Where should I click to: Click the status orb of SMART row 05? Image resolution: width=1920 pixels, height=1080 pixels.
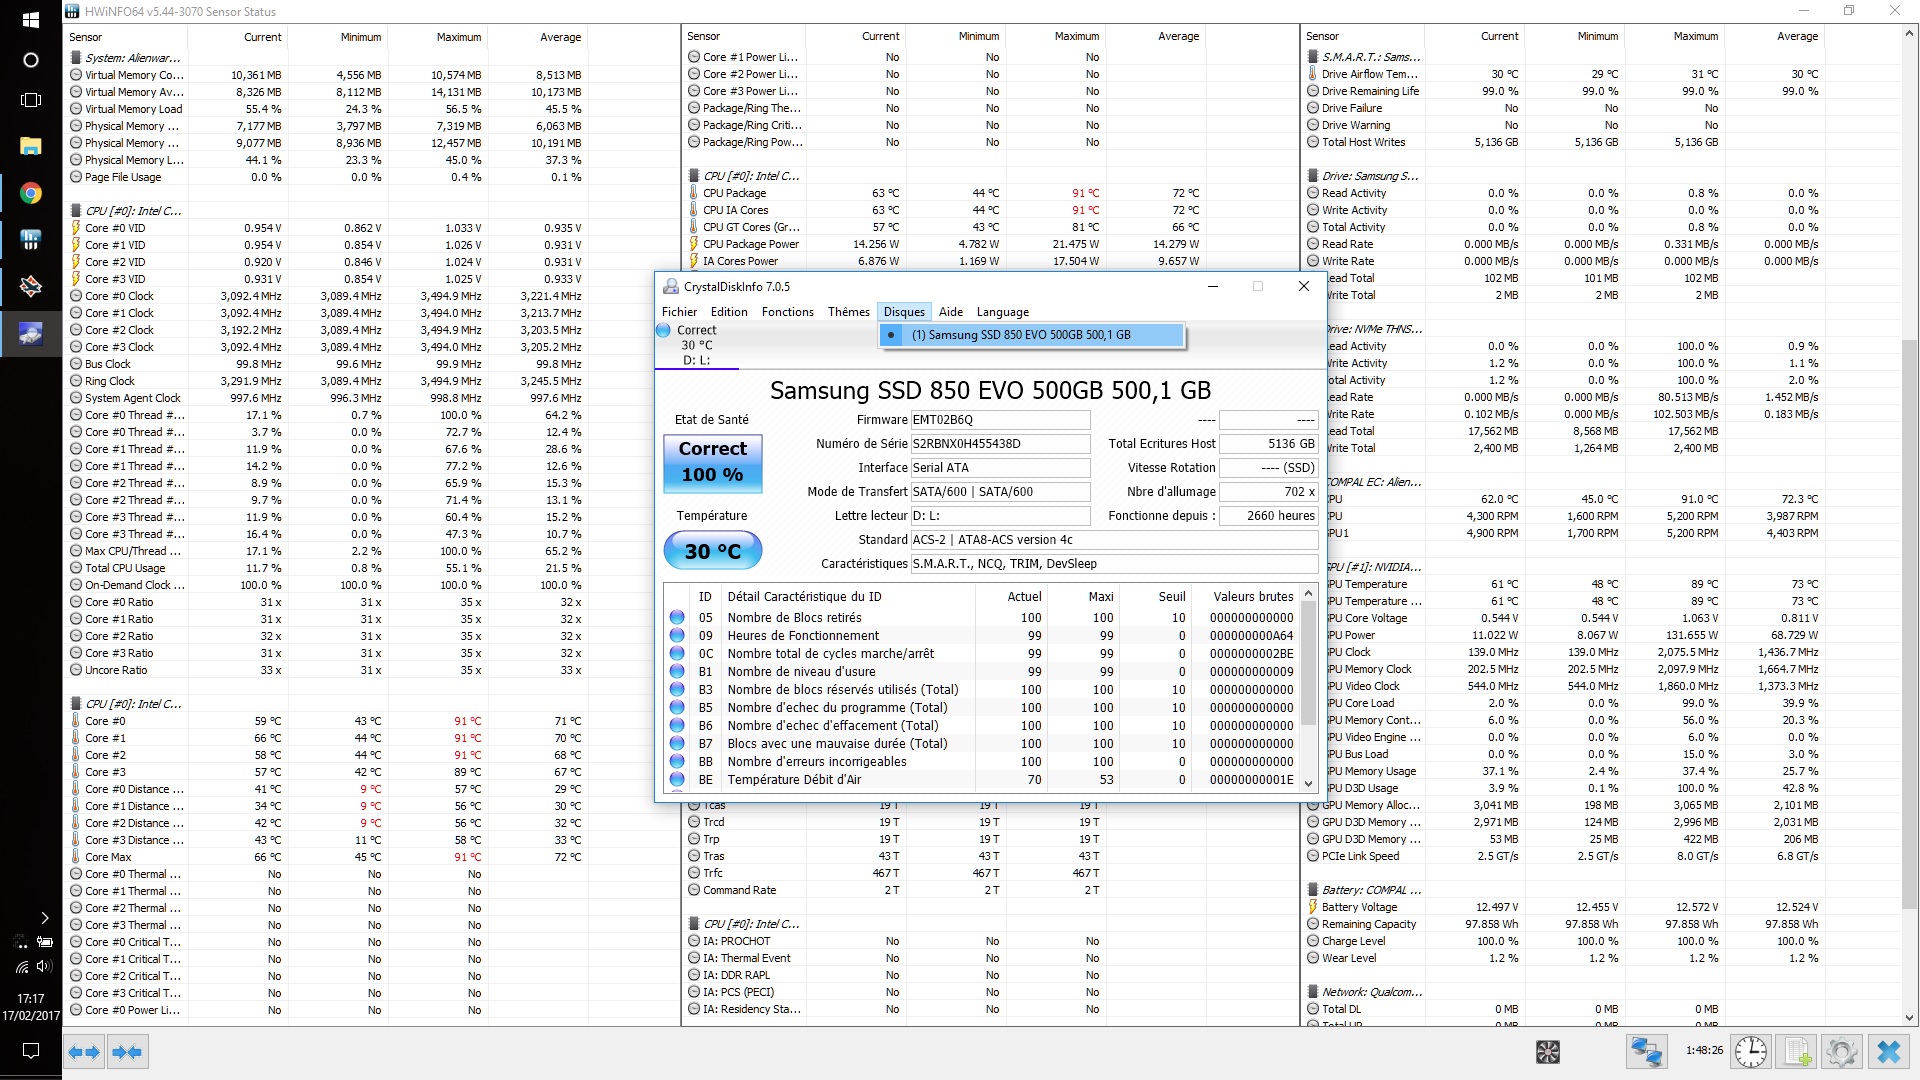pos(677,618)
